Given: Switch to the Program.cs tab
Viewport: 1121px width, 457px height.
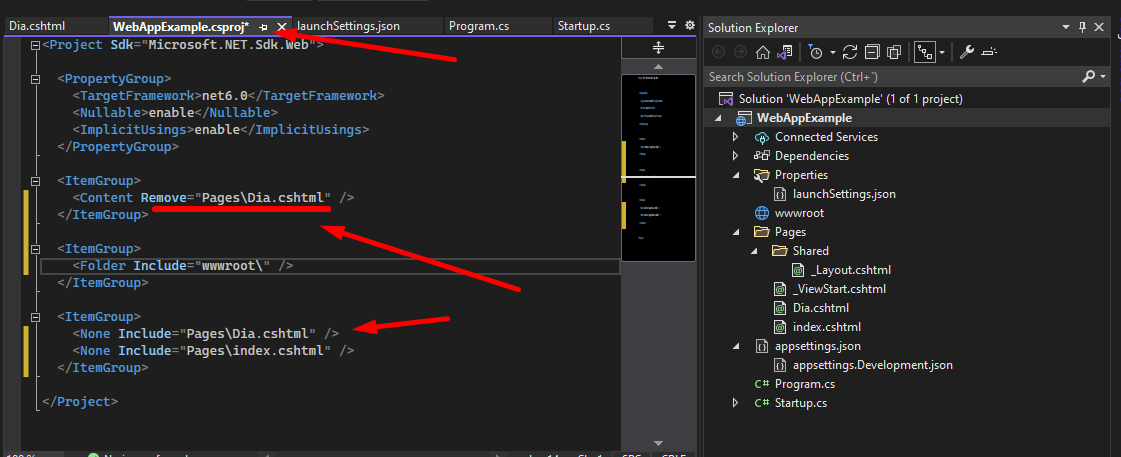Looking at the screenshot, I should tap(480, 26).
